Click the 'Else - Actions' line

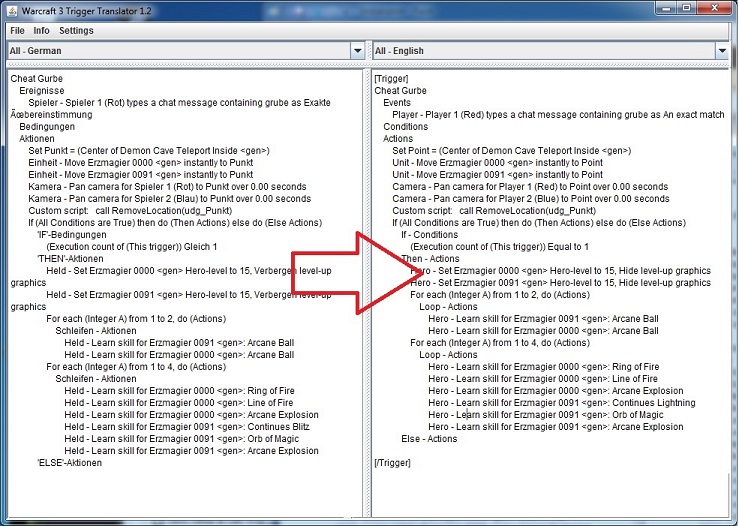click(x=429, y=439)
